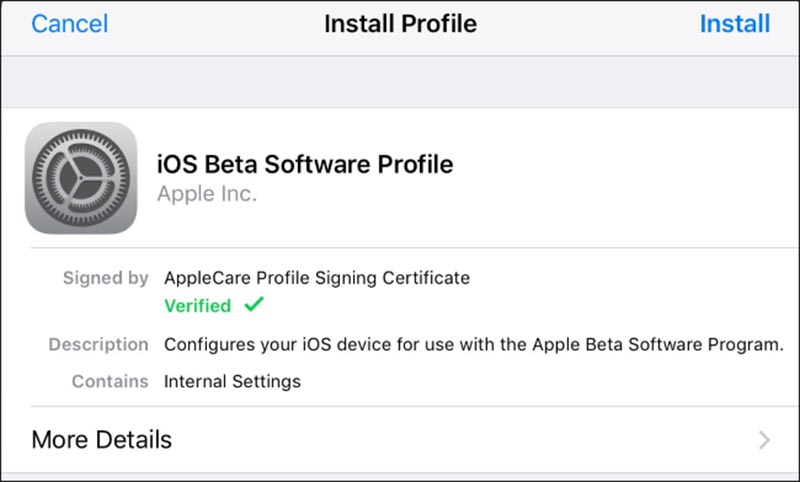
Task: Tap the Description label
Action: click(98, 345)
